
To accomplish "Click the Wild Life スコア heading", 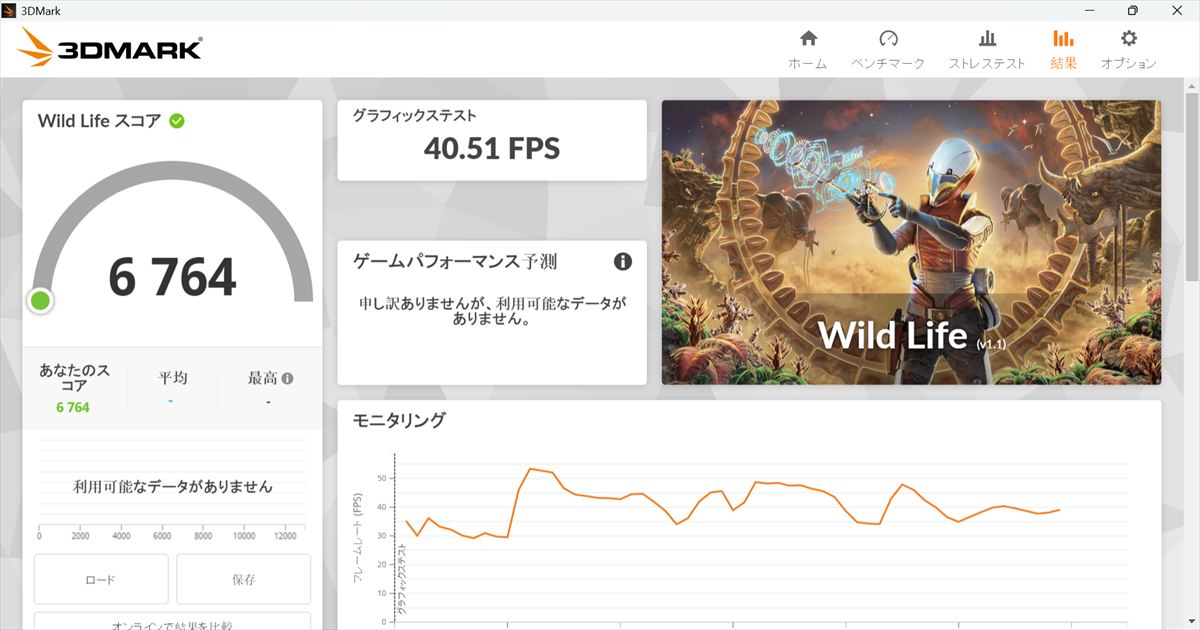I will click(99, 121).
